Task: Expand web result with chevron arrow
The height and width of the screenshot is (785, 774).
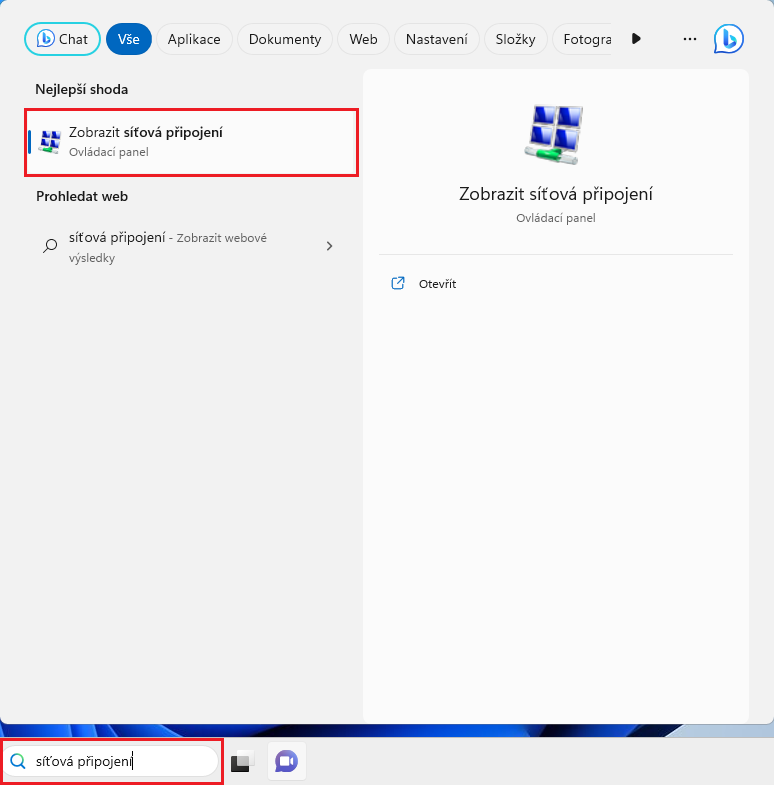Action: 329,246
